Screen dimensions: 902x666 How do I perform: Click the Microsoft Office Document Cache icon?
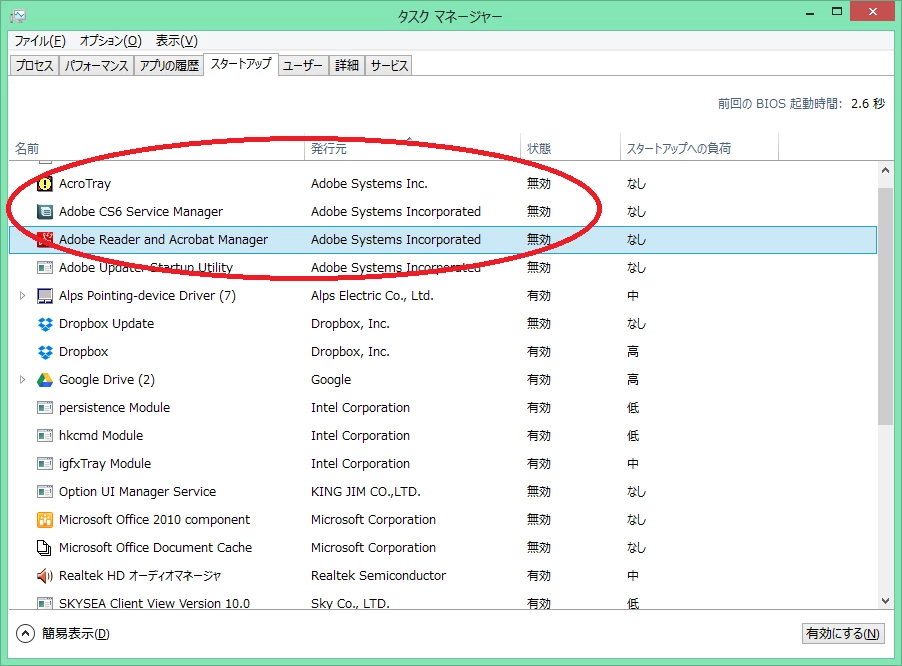click(44, 548)
